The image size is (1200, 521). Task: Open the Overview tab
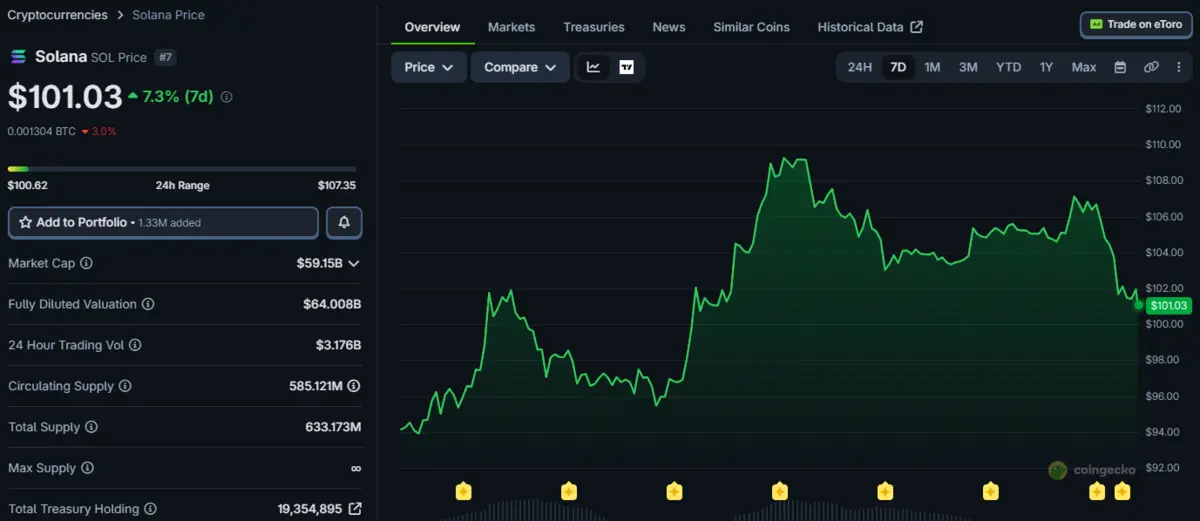pyautogui.click(x=432, y=27)
